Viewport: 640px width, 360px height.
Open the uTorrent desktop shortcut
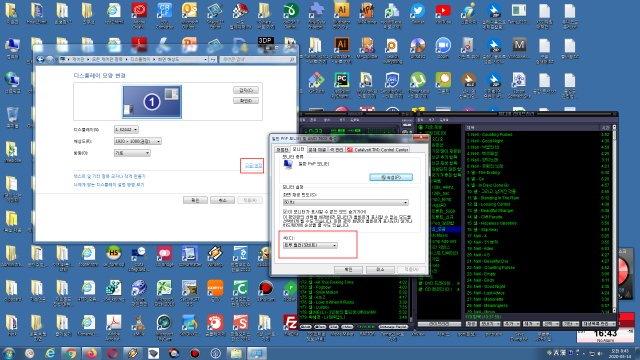418,84
